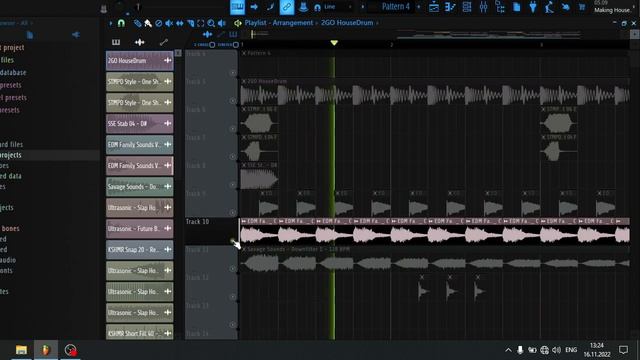640x360 pixels.
Task: Mute toggle for Track 9
Action: point(233,213)
